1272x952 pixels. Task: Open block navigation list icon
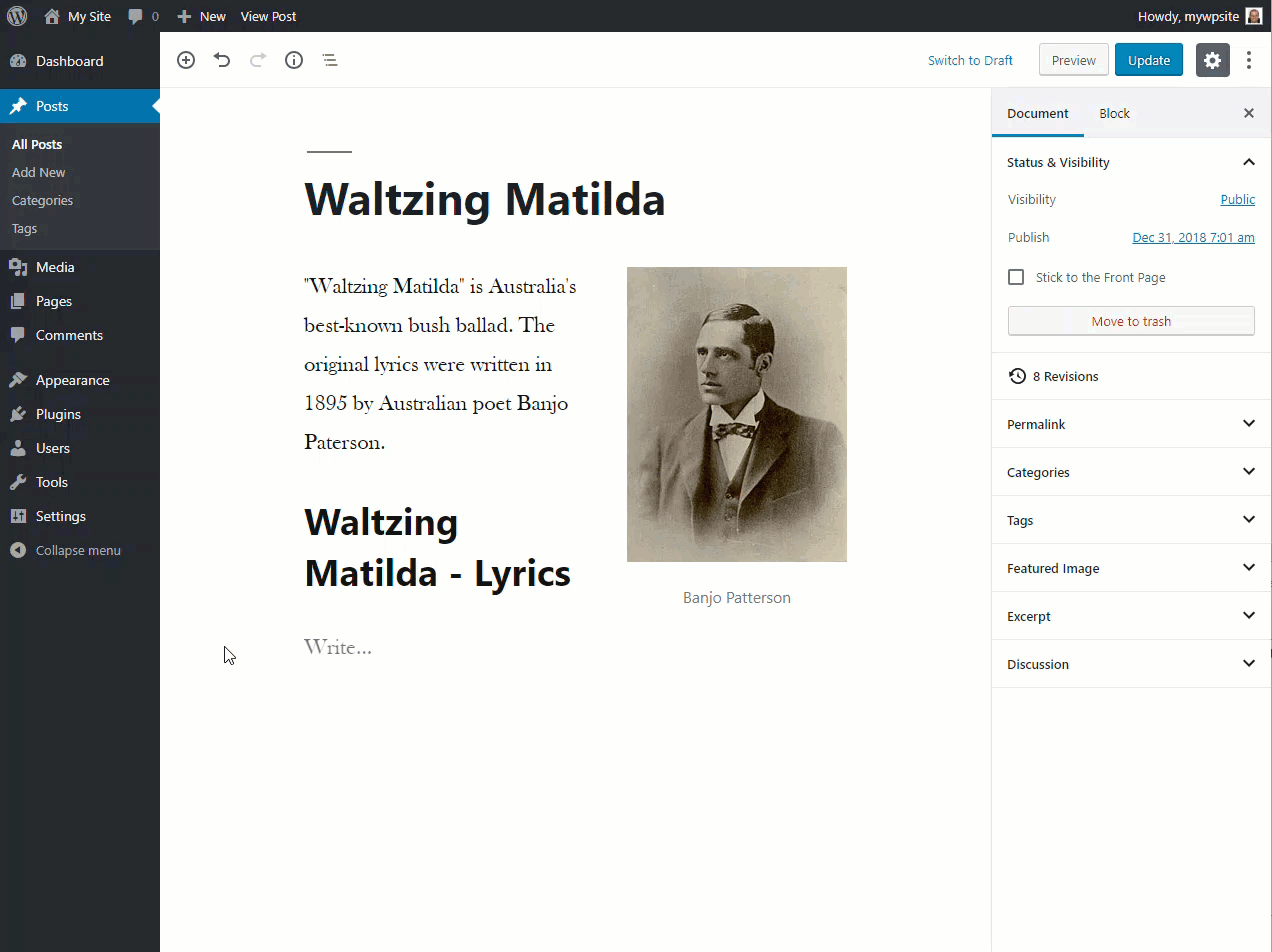(x=330, y=60)
